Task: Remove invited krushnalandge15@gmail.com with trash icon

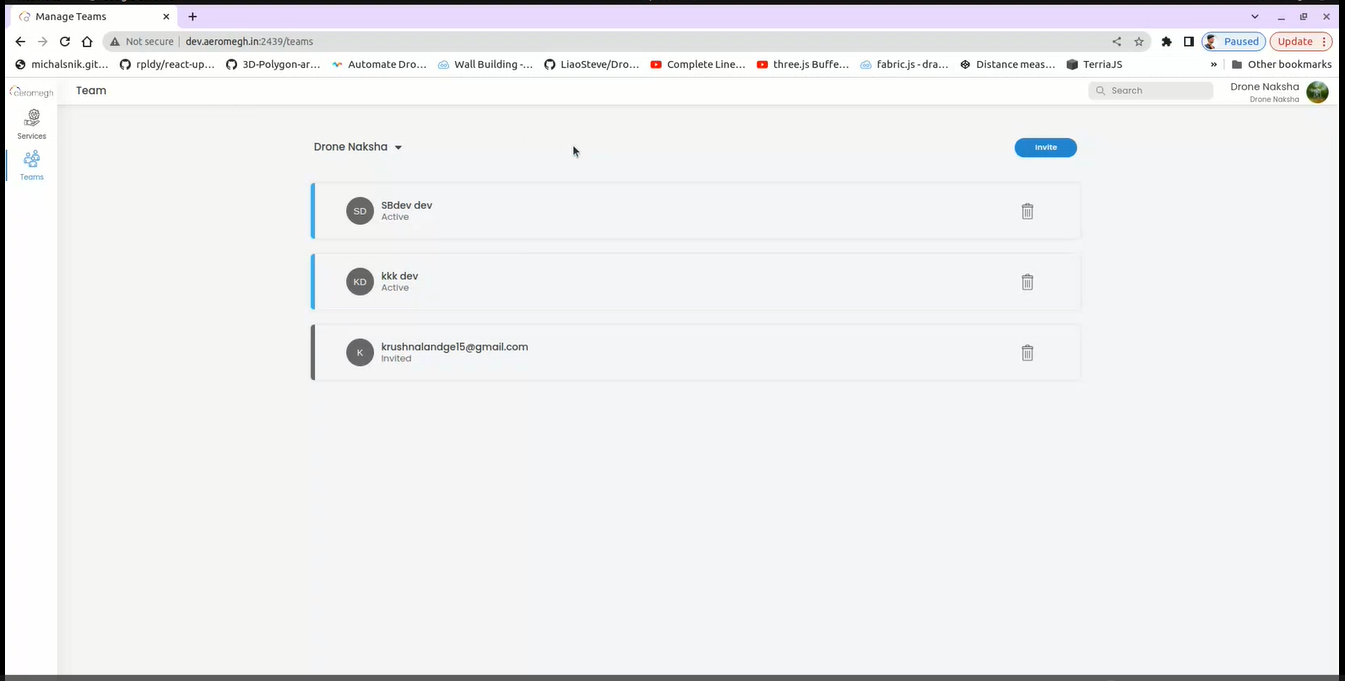Action: pyautogui.click(x=1027, y=353)
